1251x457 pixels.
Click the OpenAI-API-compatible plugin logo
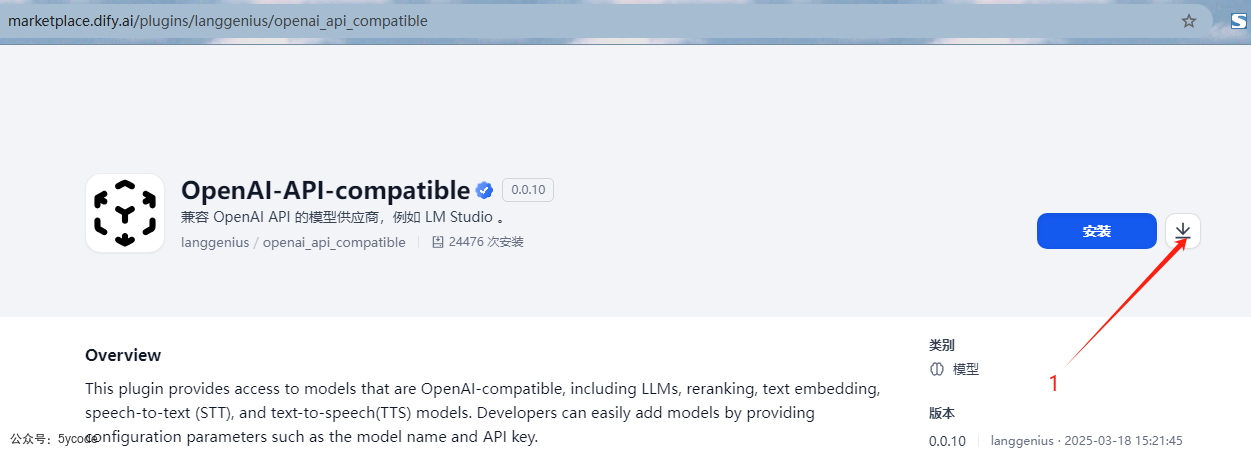tap(125, 213)
